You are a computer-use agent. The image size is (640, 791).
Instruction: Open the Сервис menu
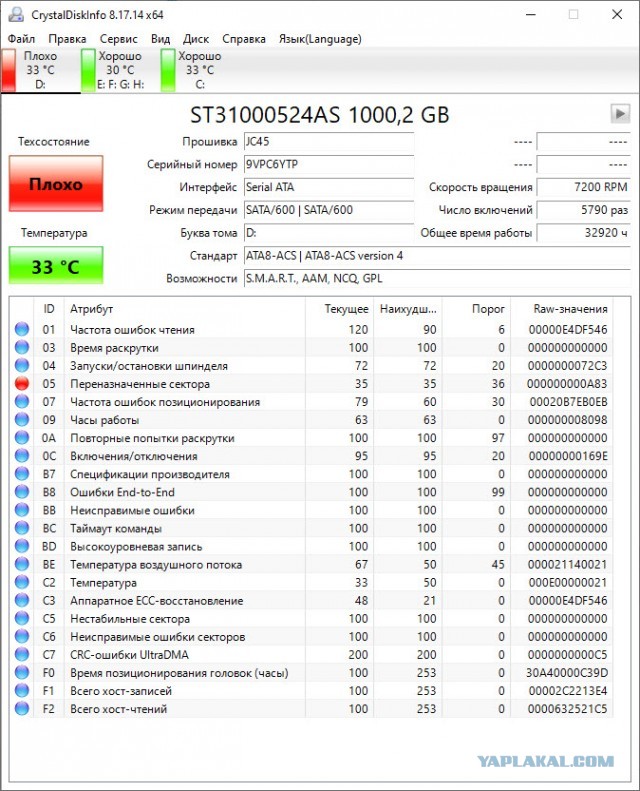click(x=119, y=39)
